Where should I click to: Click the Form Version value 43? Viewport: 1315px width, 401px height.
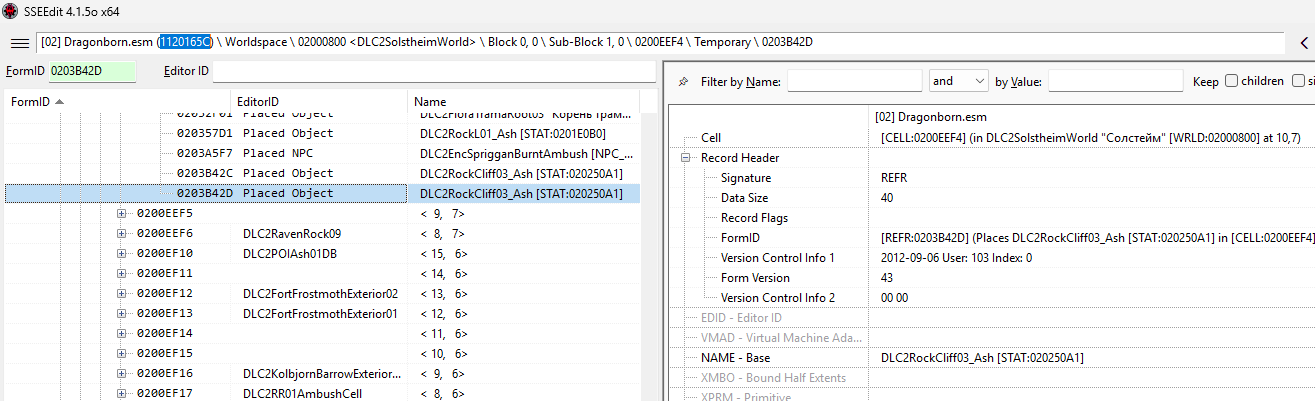point(887,278)
